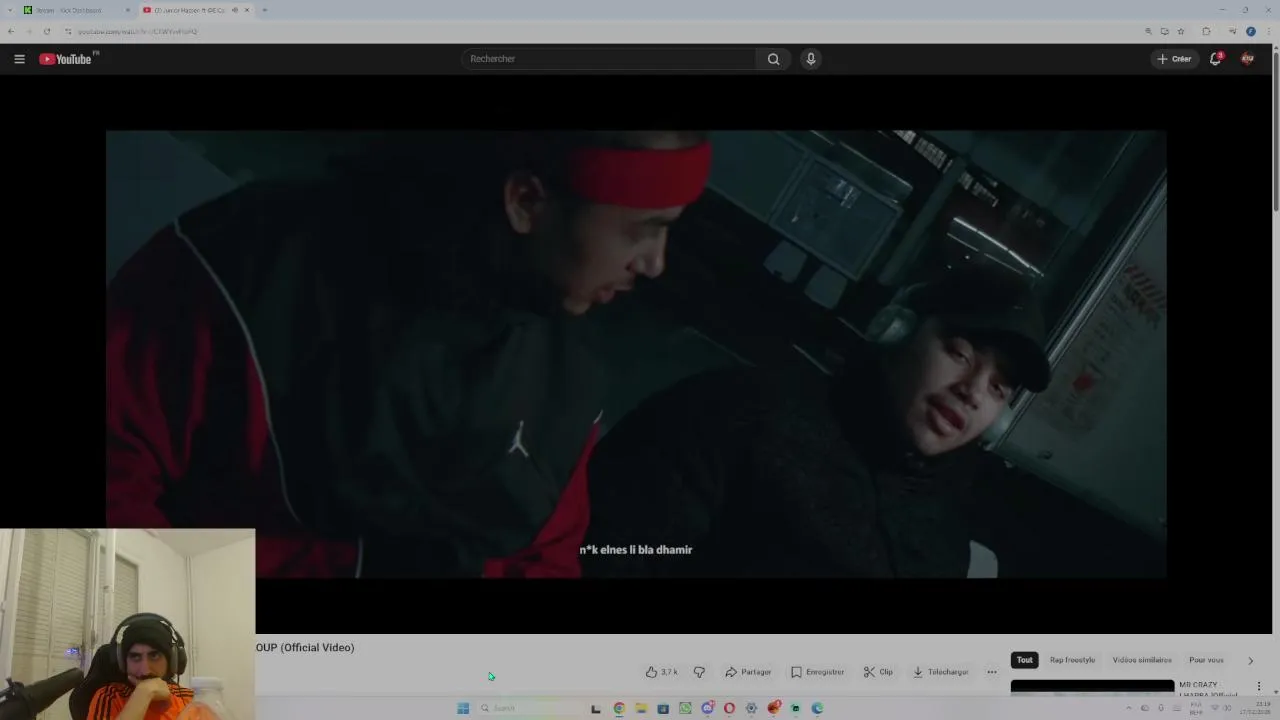Show hidden system tray icons
1280x720 pixels.
[x=1129, y=708]
